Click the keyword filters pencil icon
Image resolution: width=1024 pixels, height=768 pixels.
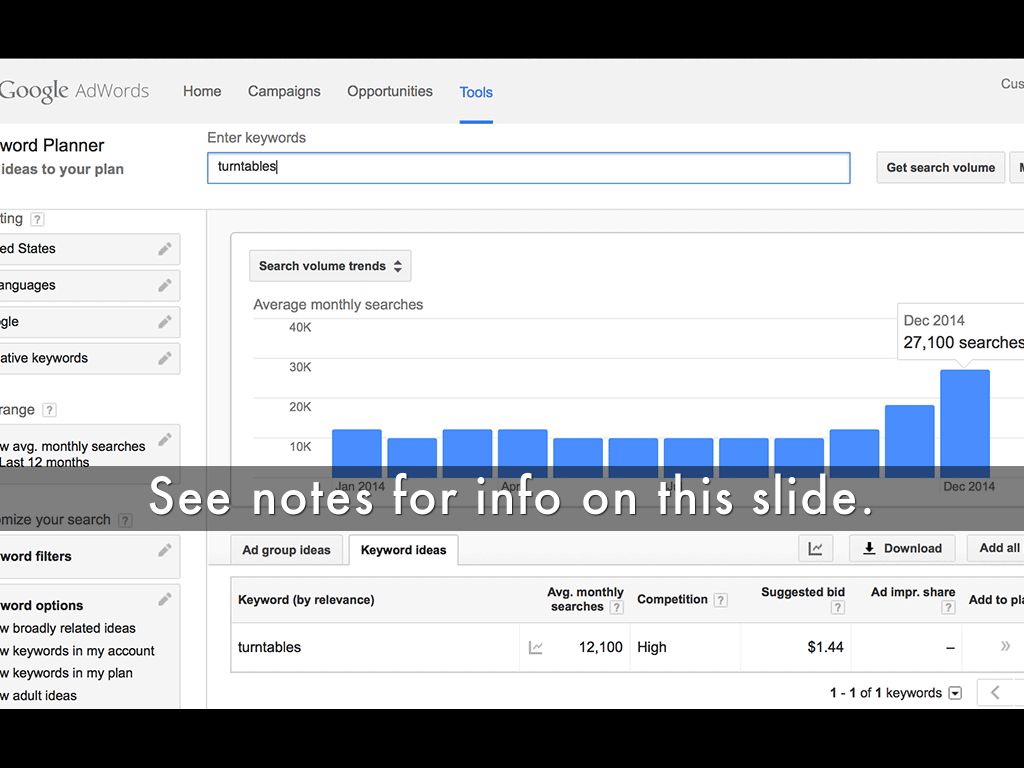click(x=165, y=550)
